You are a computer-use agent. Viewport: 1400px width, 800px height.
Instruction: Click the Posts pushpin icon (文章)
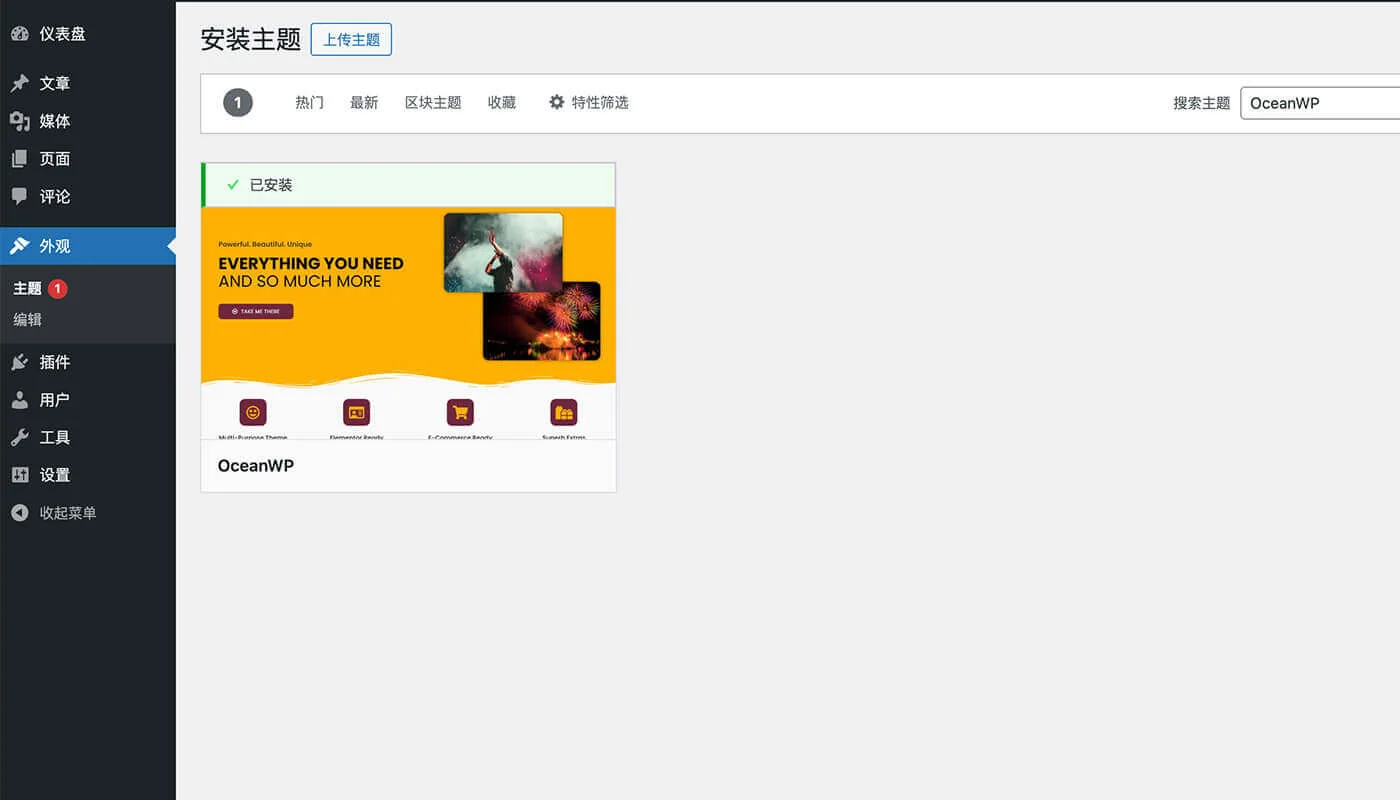tap(20, 84)
